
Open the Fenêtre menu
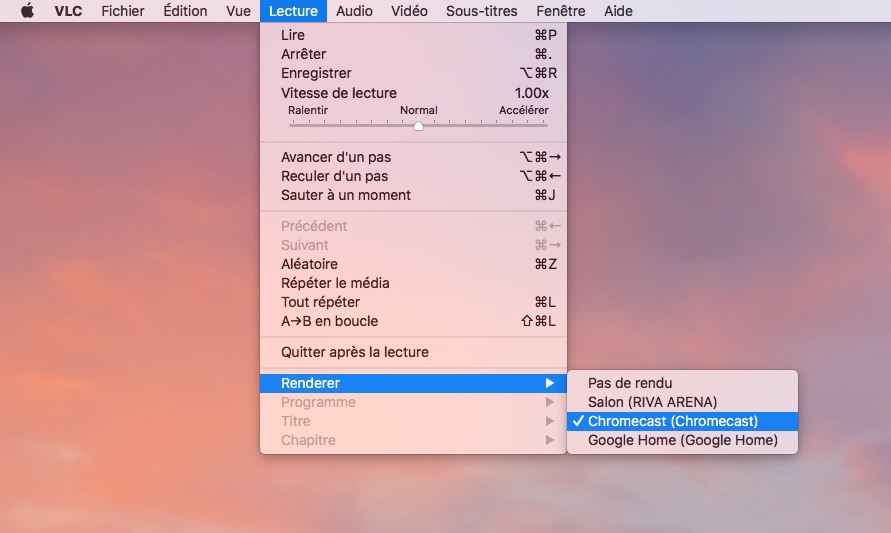point(560,11)
